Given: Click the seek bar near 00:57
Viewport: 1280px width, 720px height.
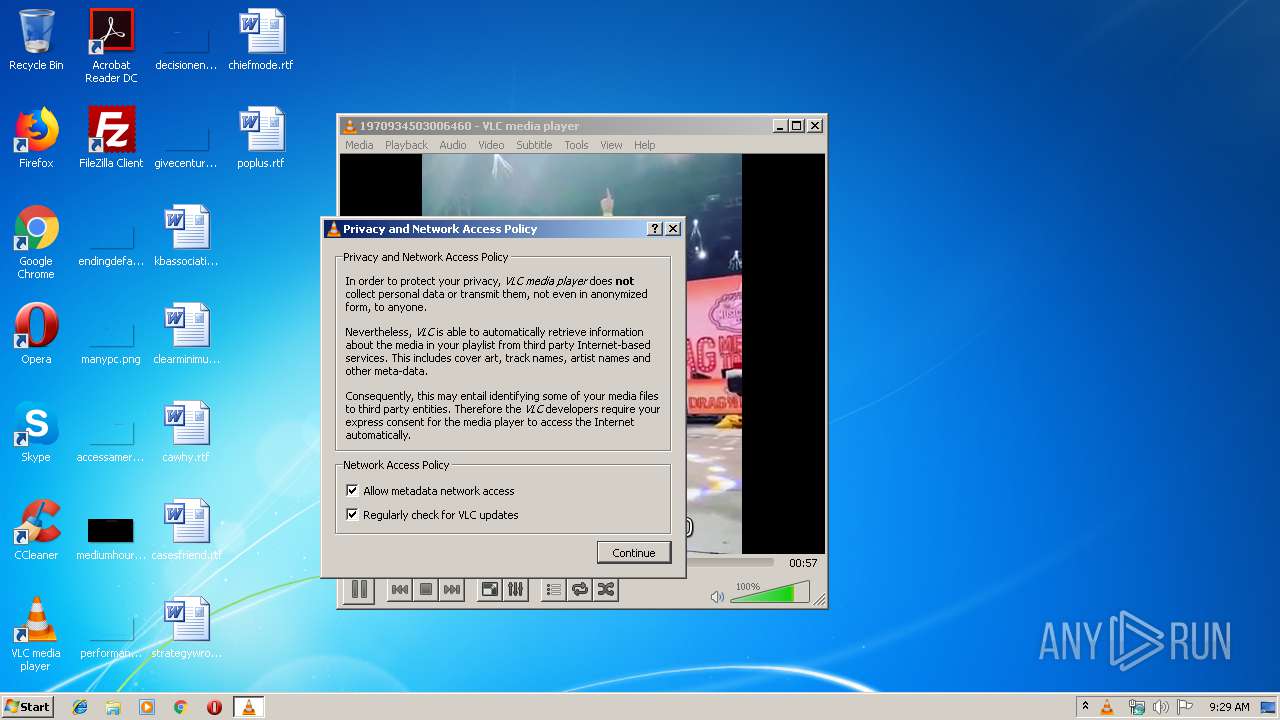Looking at the screenshot, I should (x=729, y=563).
